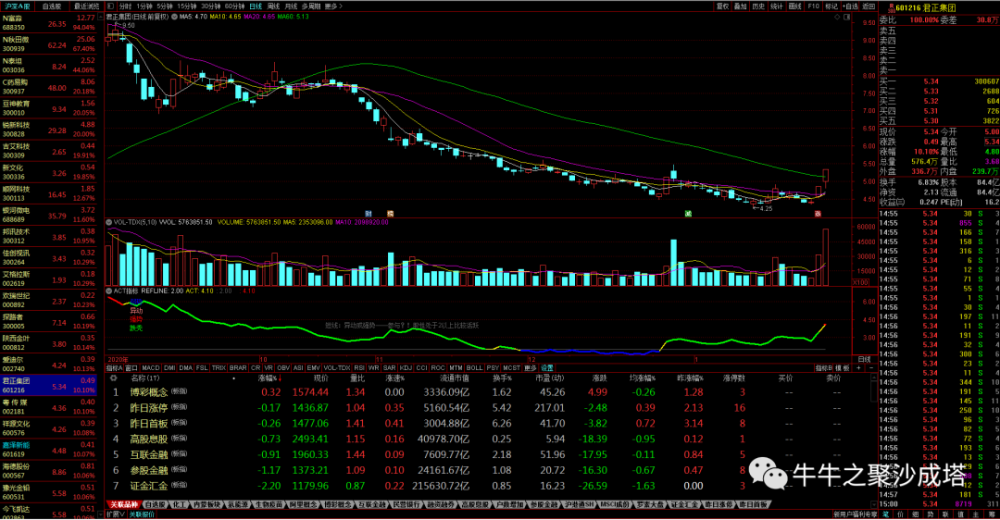Select the 化工 bottom tab
Image resolution: width=1000 pixels, height=520 pixels.
coord(179,505)
